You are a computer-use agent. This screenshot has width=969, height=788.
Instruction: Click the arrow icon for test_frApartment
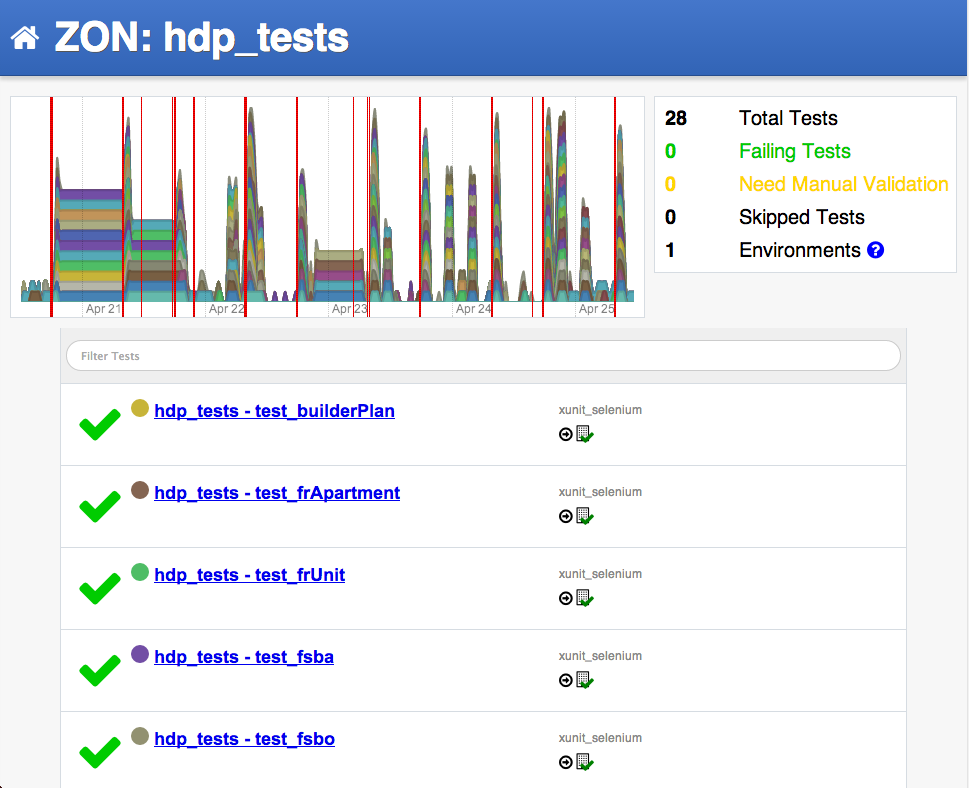click(566, 516)
